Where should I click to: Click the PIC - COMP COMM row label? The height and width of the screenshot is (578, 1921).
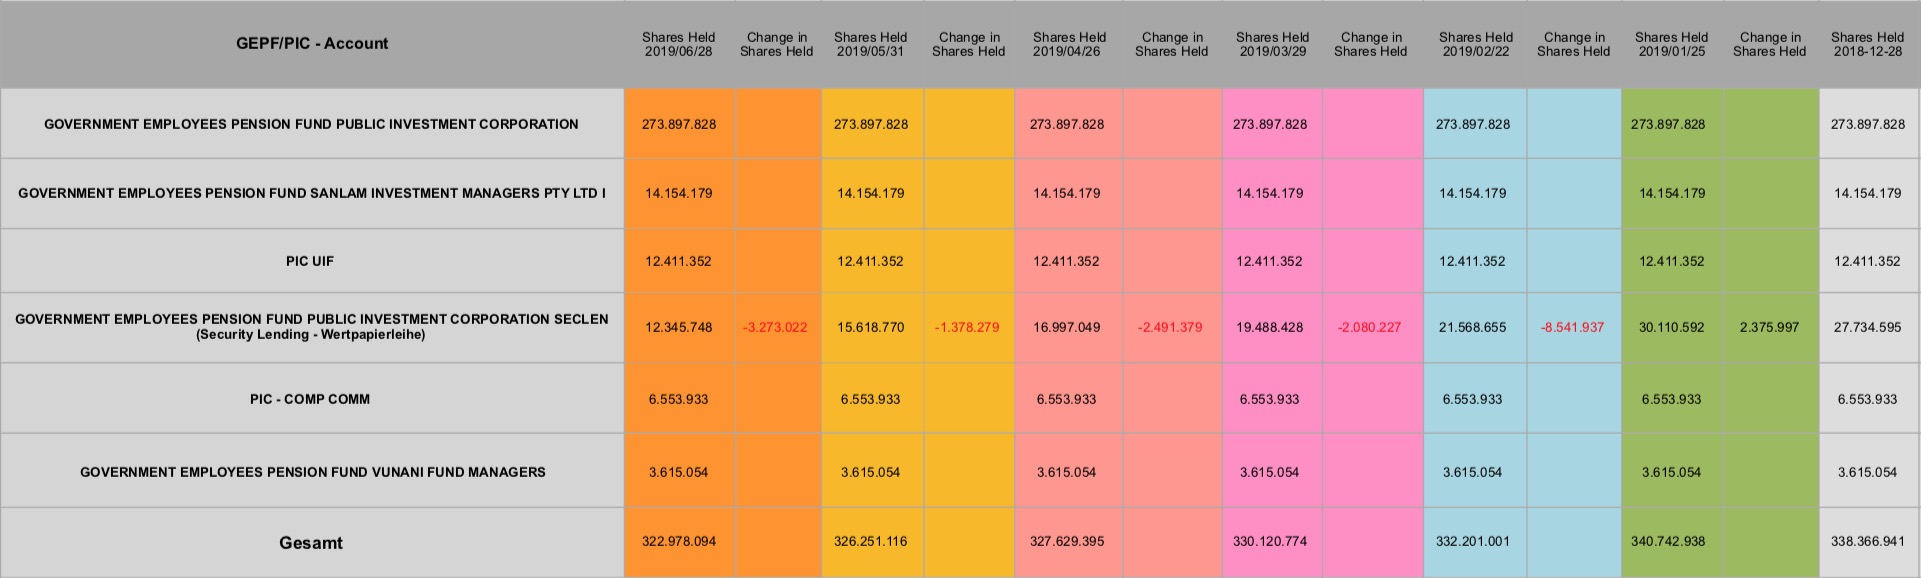pos(310,399)
